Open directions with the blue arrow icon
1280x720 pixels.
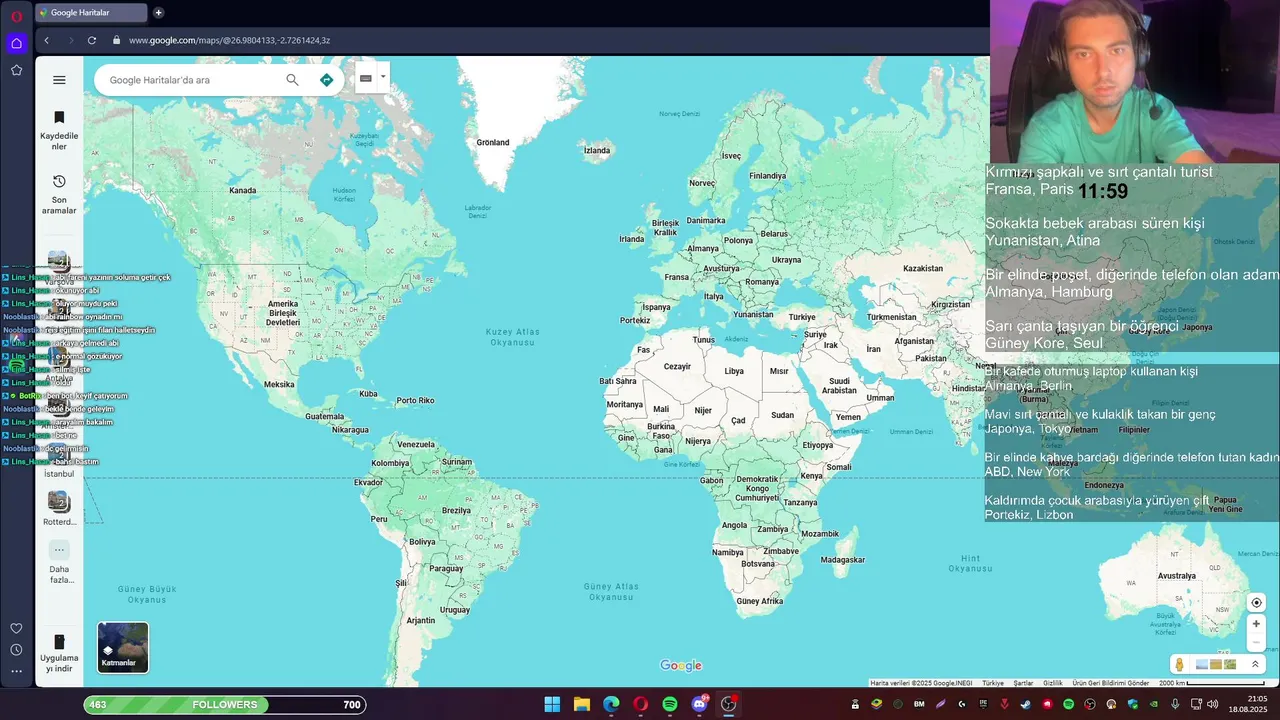pos(326,80)
